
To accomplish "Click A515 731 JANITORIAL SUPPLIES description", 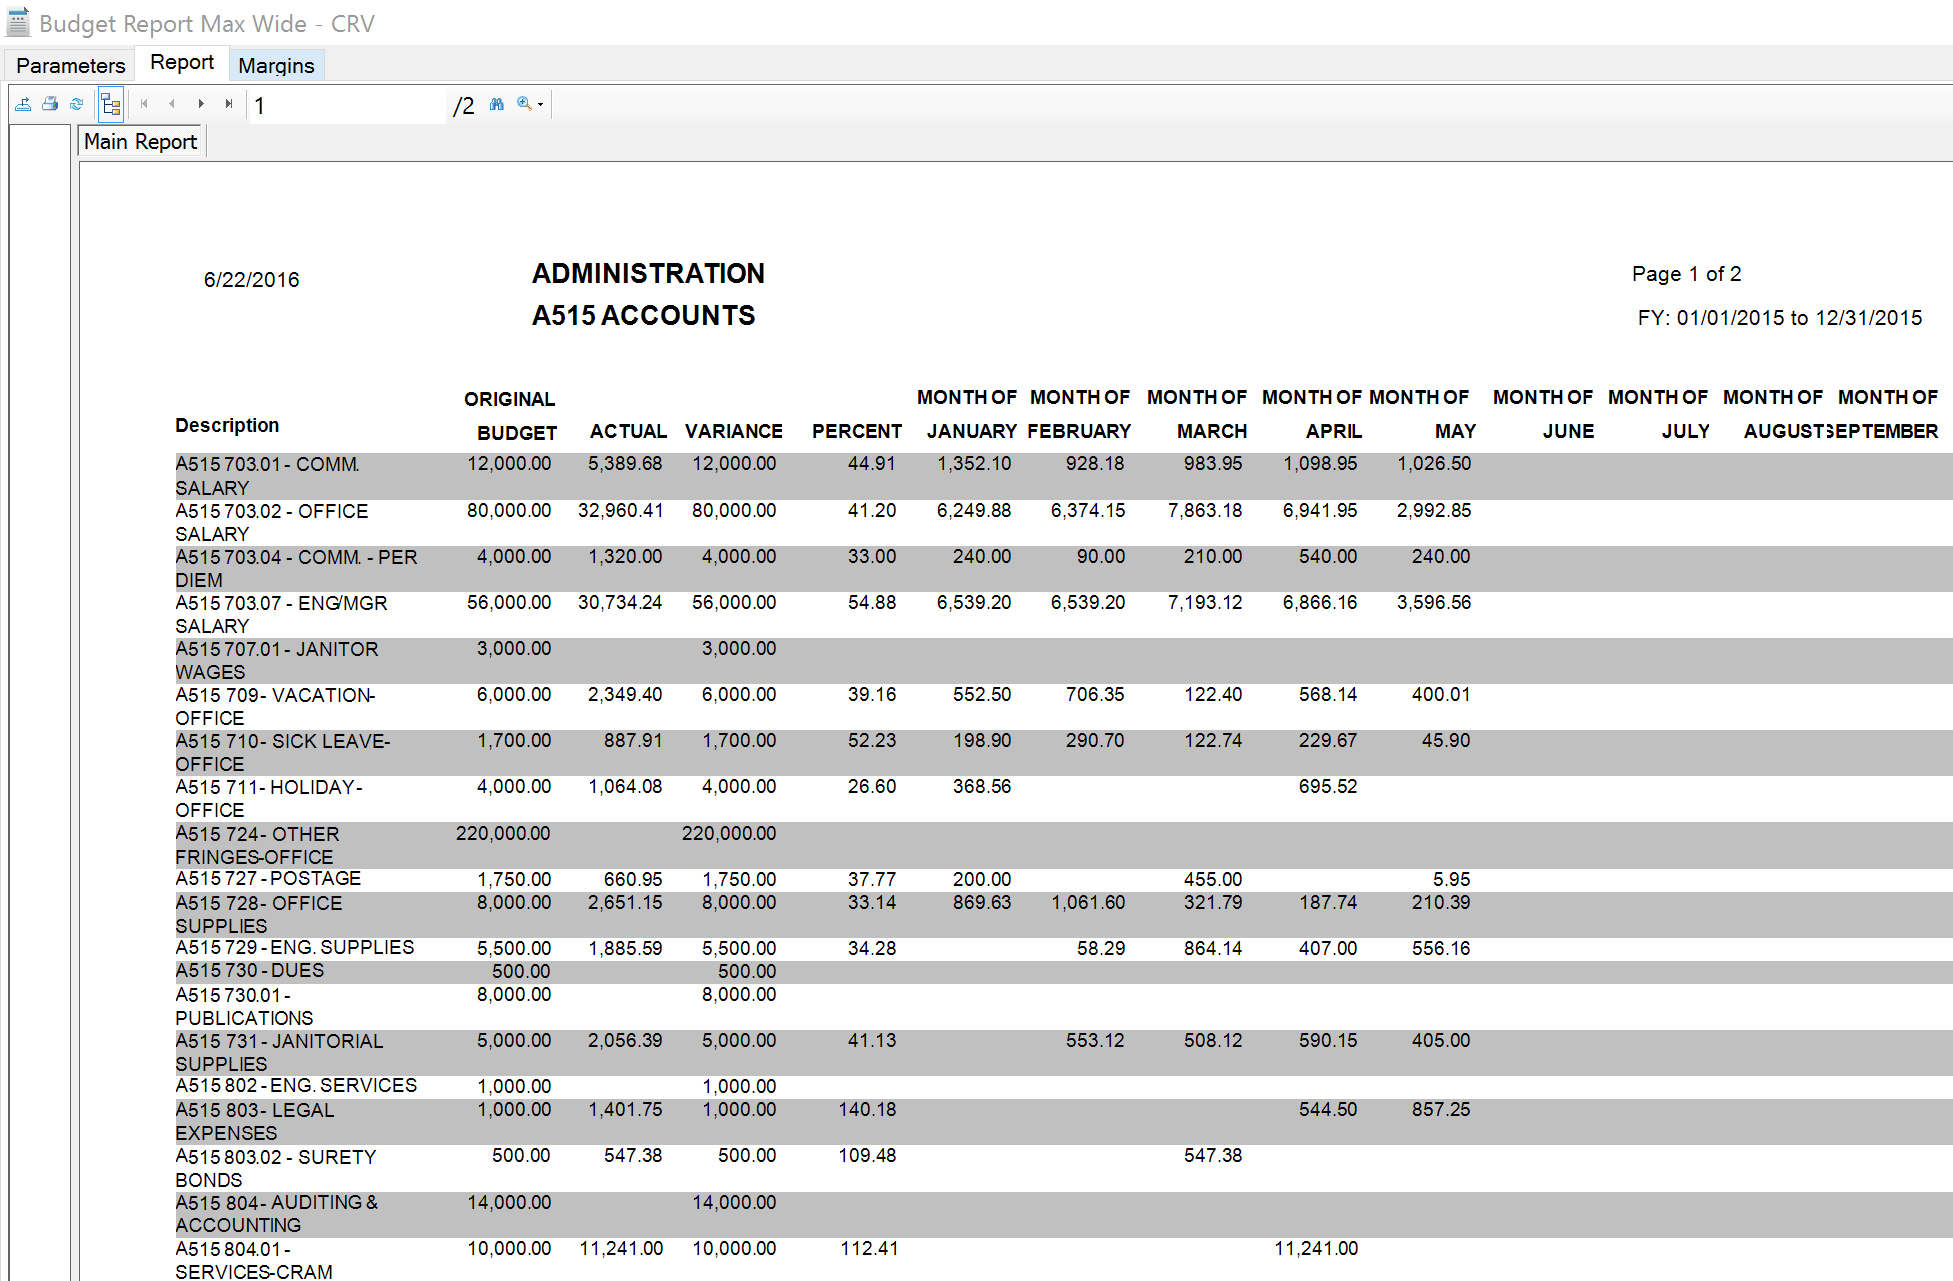I will pyautogui.click(x=279, y=1052).
